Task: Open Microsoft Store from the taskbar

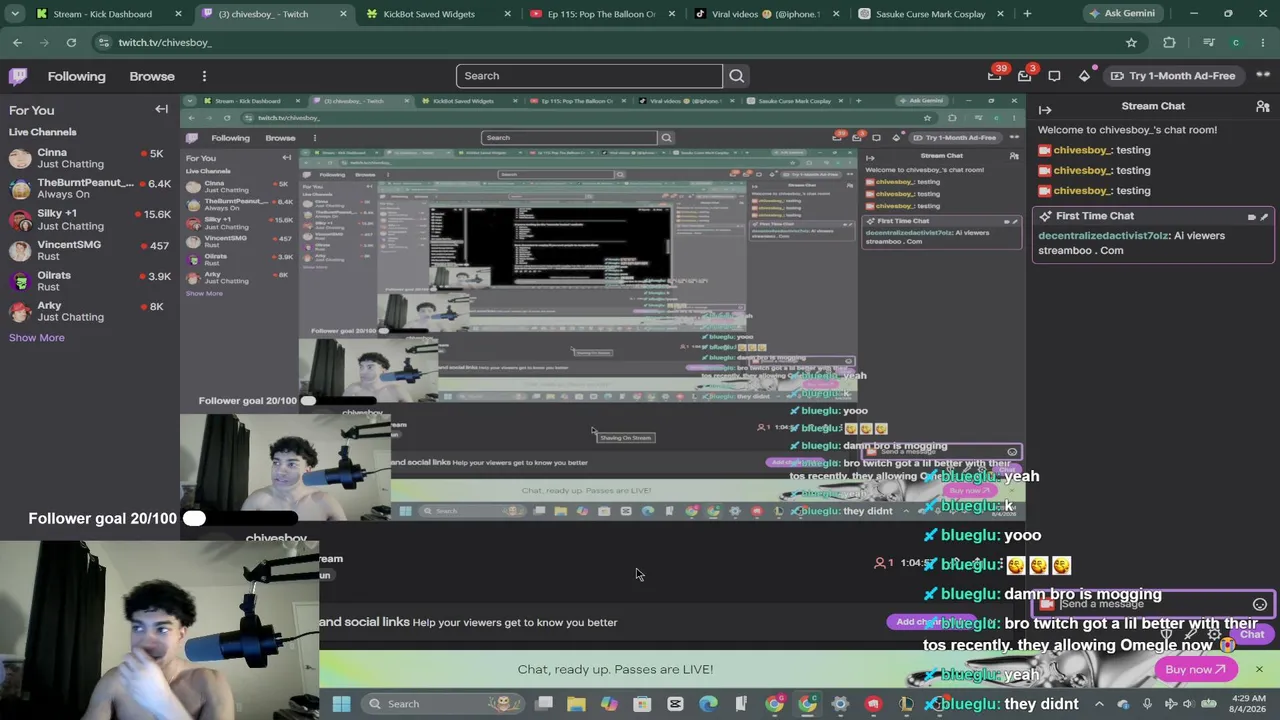Action: tap(642, 704)
